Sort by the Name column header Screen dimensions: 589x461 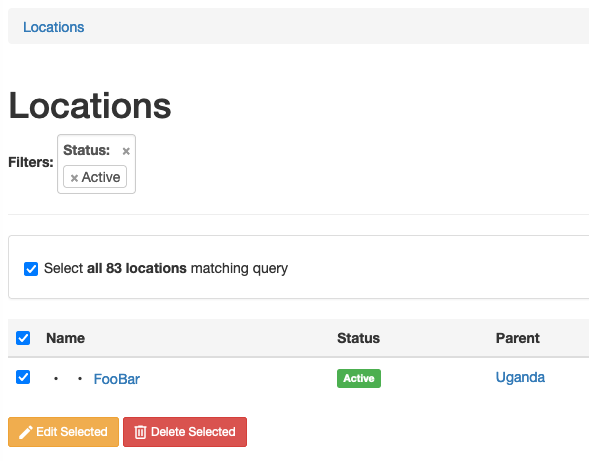pos(65,338)
